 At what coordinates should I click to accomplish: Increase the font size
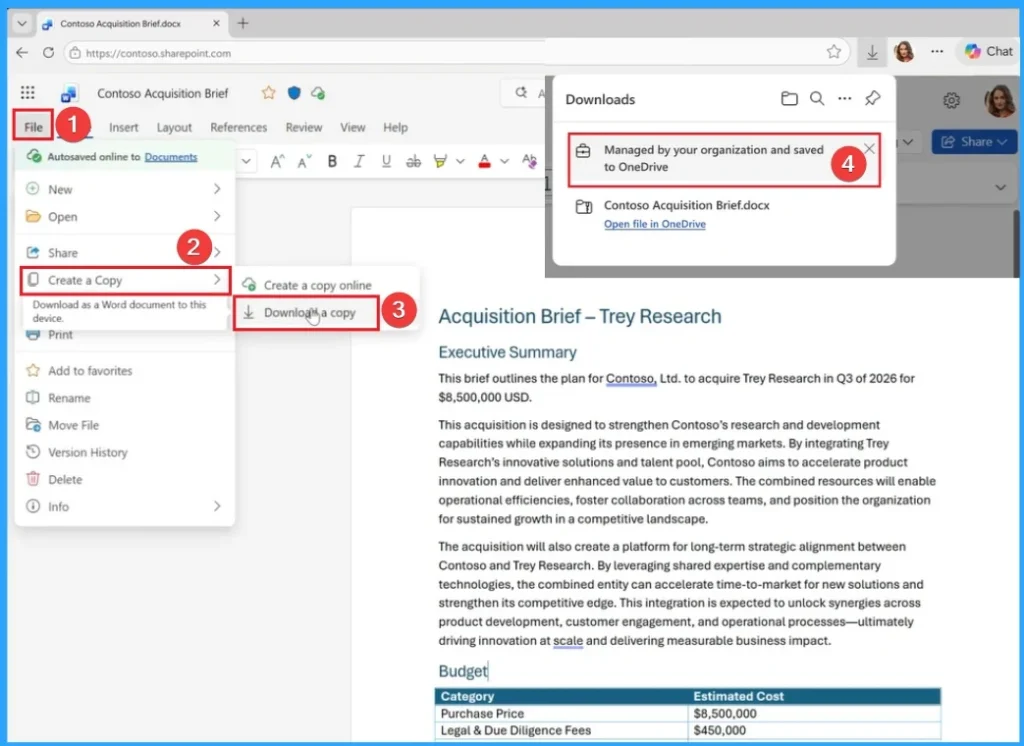click(x=277, y=160)
